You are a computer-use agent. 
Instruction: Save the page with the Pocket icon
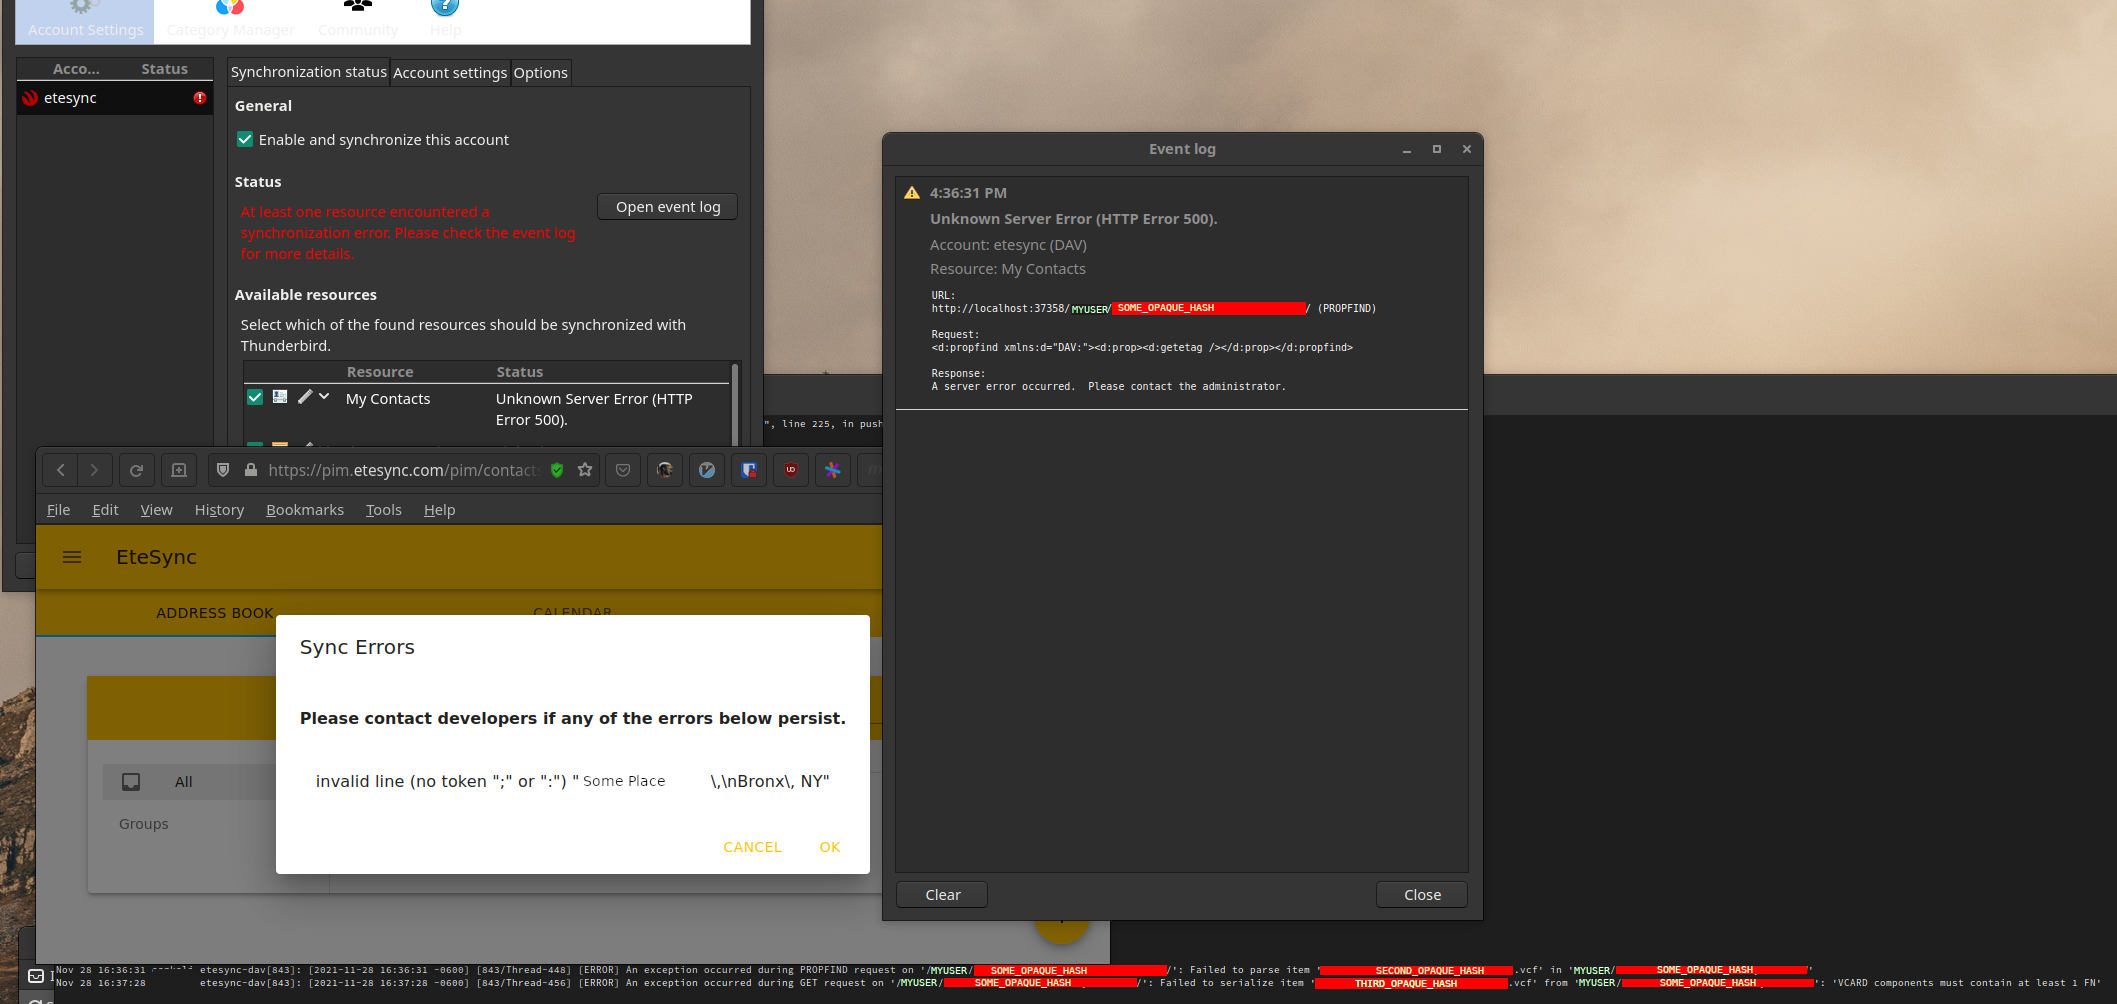tap(622, 470)
